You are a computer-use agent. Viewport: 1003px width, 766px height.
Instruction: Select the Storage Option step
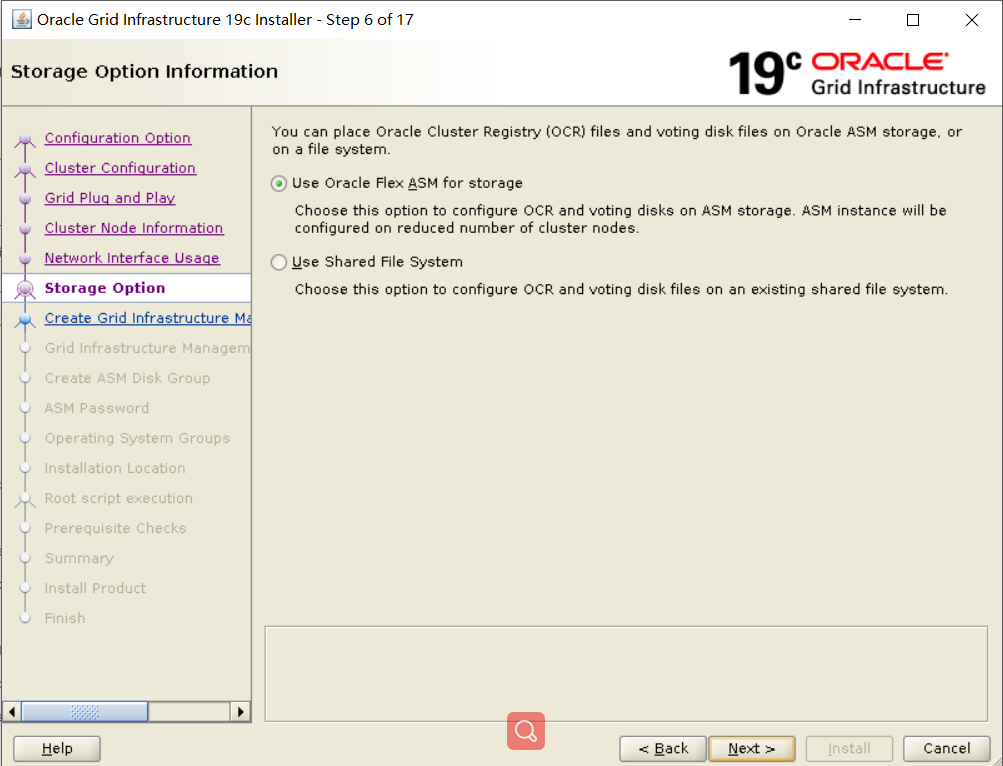point(105,288)
